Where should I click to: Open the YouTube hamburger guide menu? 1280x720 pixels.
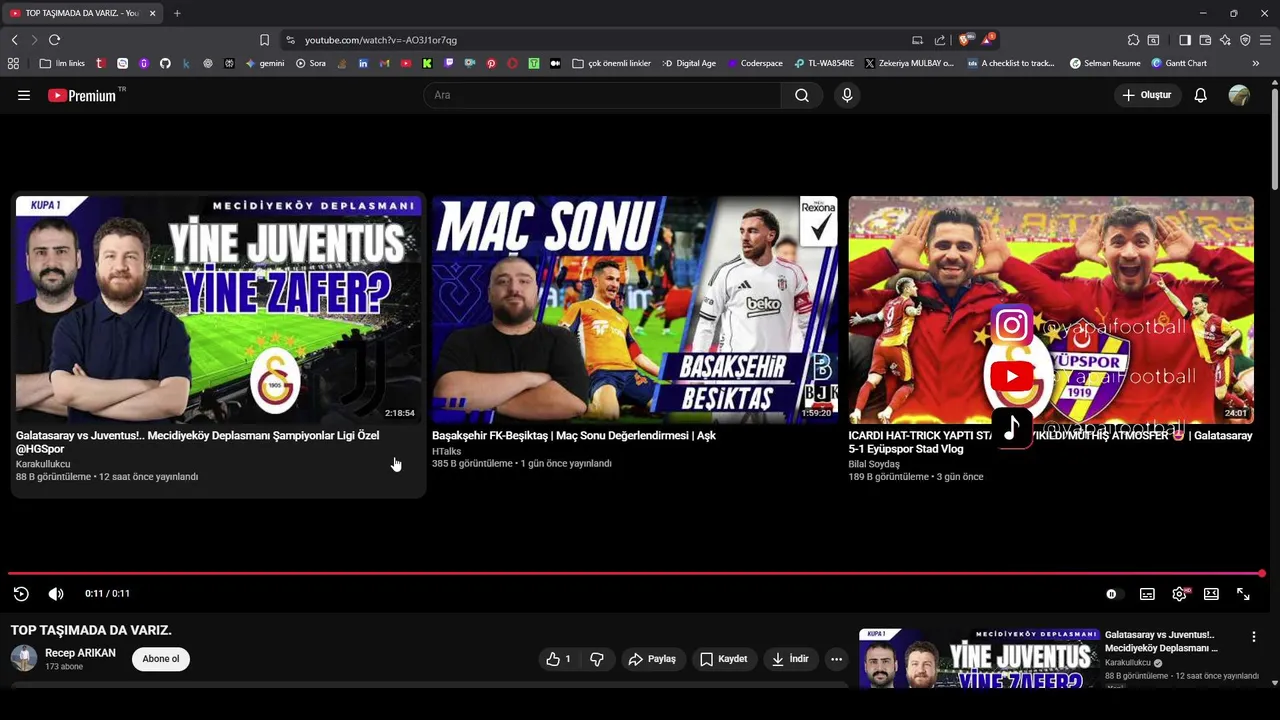click(x=24, y=95)
